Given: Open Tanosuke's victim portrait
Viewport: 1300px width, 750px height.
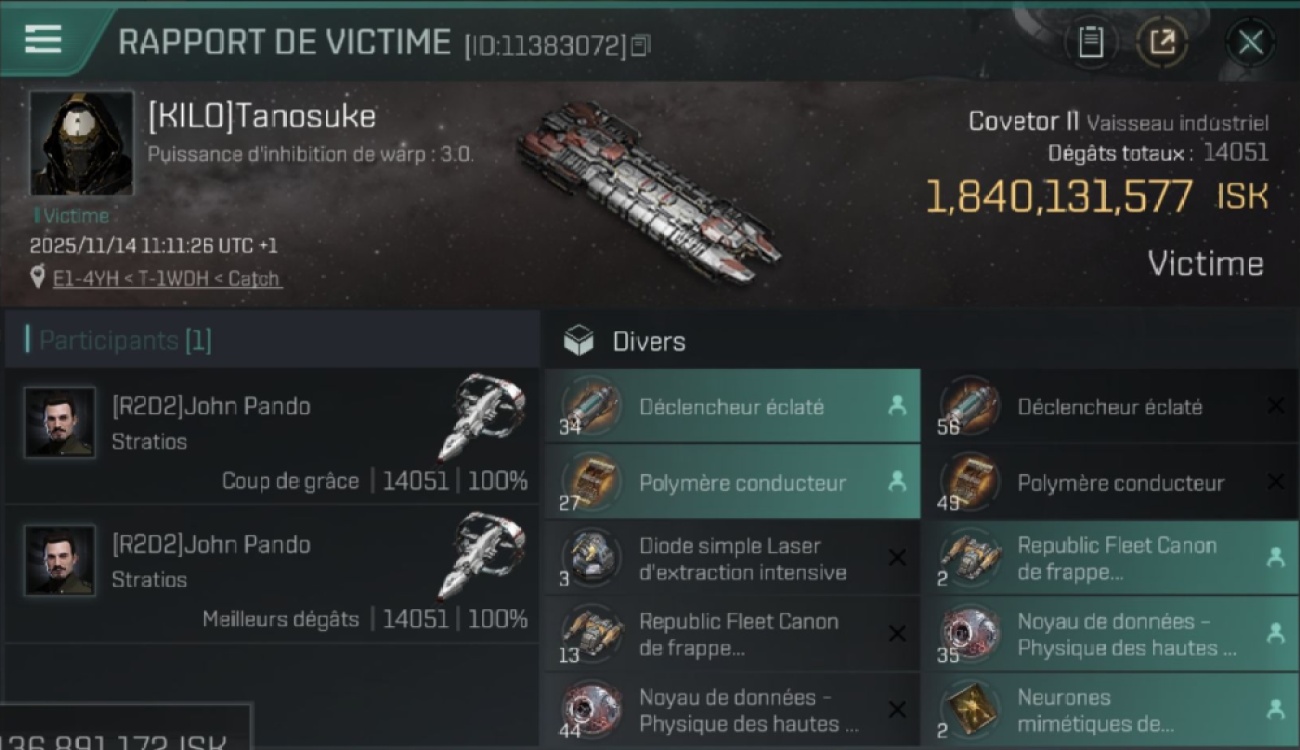Looking at the screenshot, I should [81, 143].
